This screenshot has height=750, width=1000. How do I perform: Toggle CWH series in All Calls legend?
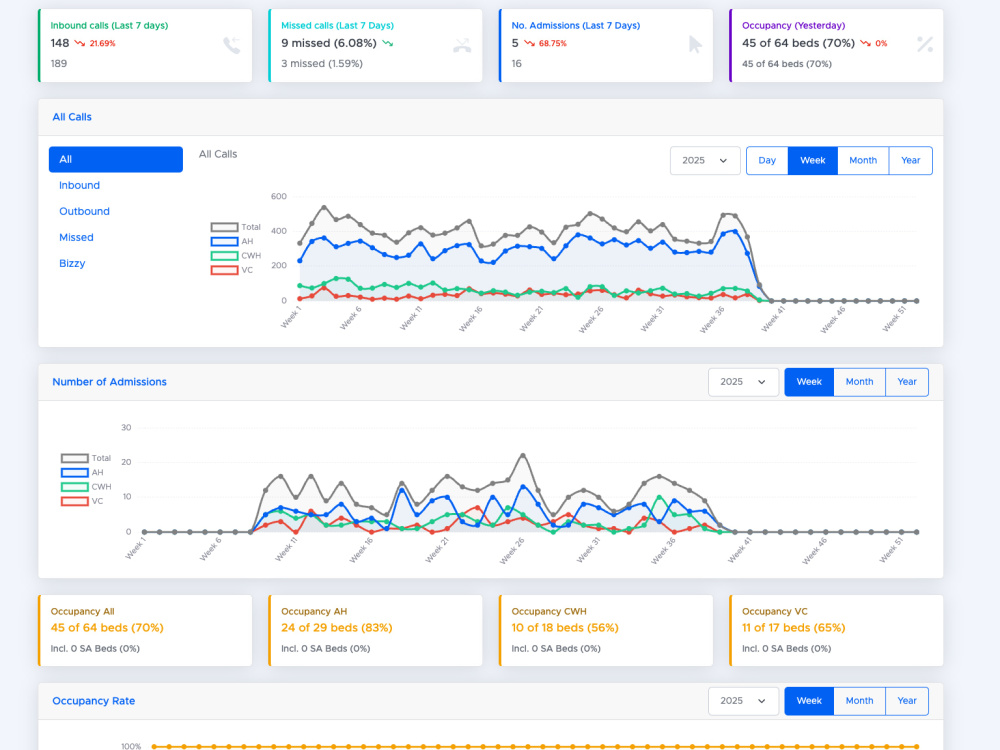[235, 256]
